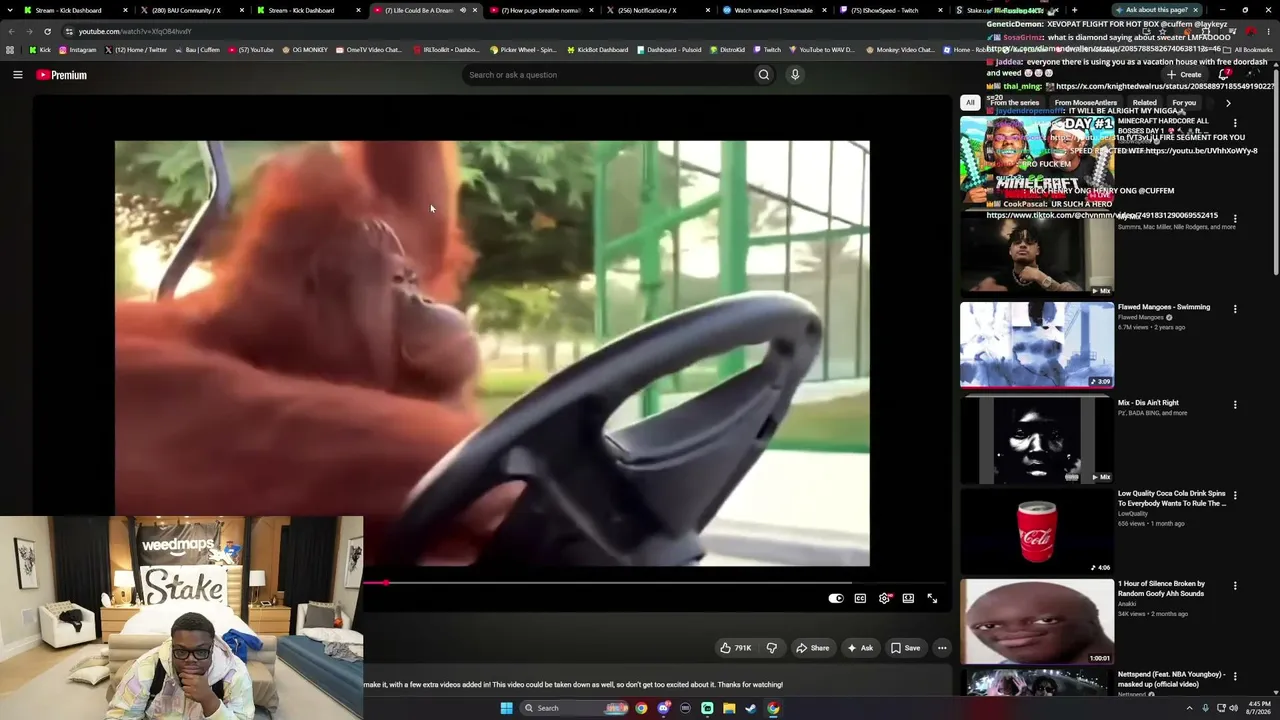This screenshot has width=1280, height=720.
Task: Toggle the autoplay switch in the player
Action: point(836,598)
